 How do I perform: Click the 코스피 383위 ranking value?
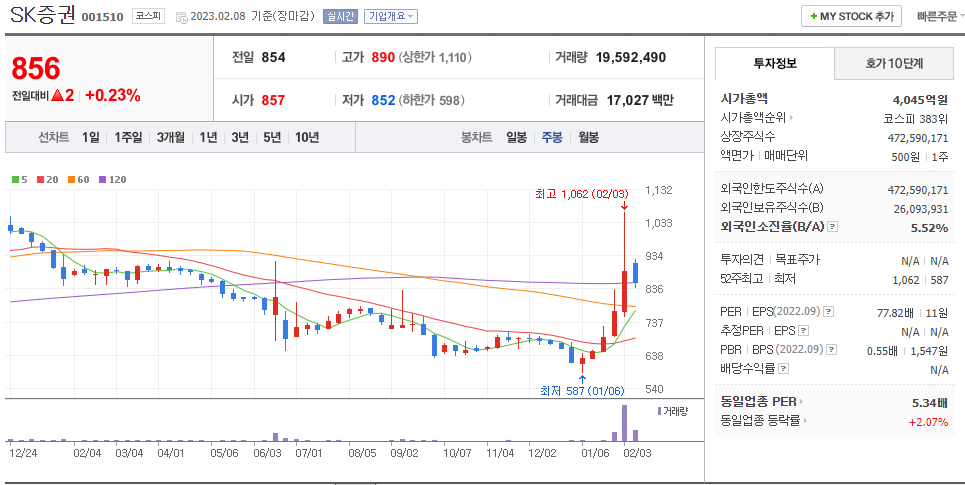[916, 119]
